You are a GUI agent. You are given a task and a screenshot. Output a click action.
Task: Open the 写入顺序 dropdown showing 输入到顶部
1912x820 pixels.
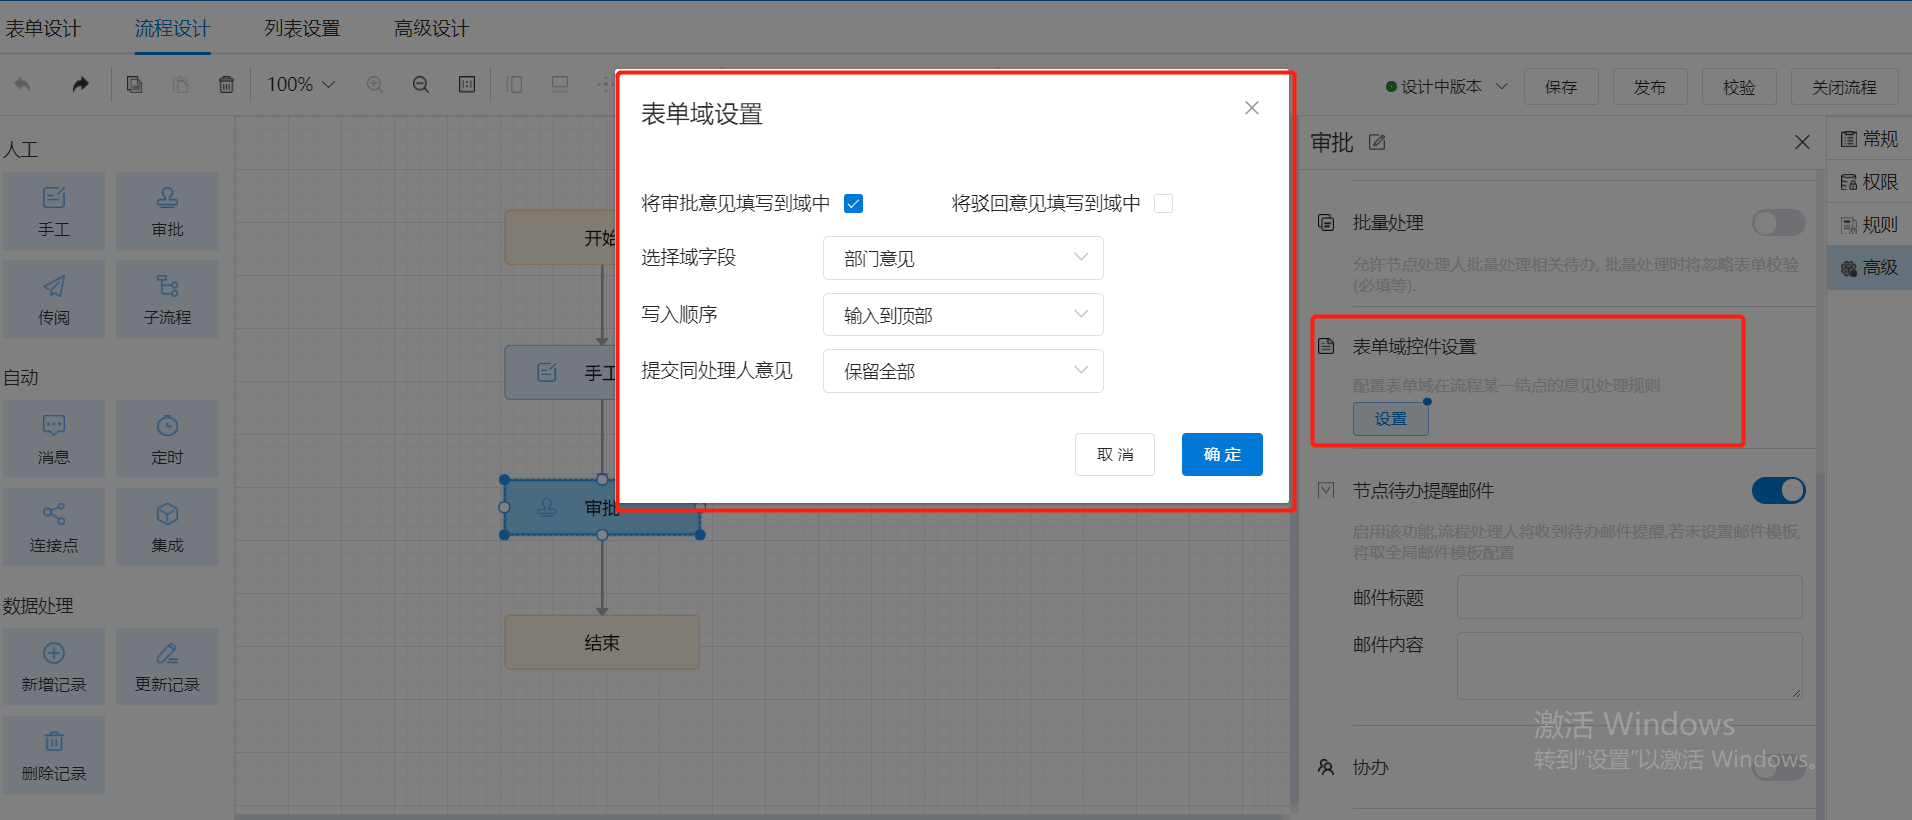(963, 315)
